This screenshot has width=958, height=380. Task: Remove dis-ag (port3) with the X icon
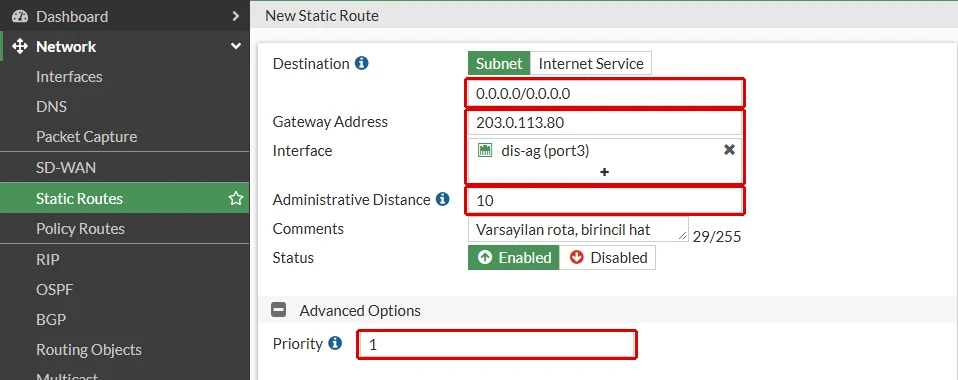729,150
